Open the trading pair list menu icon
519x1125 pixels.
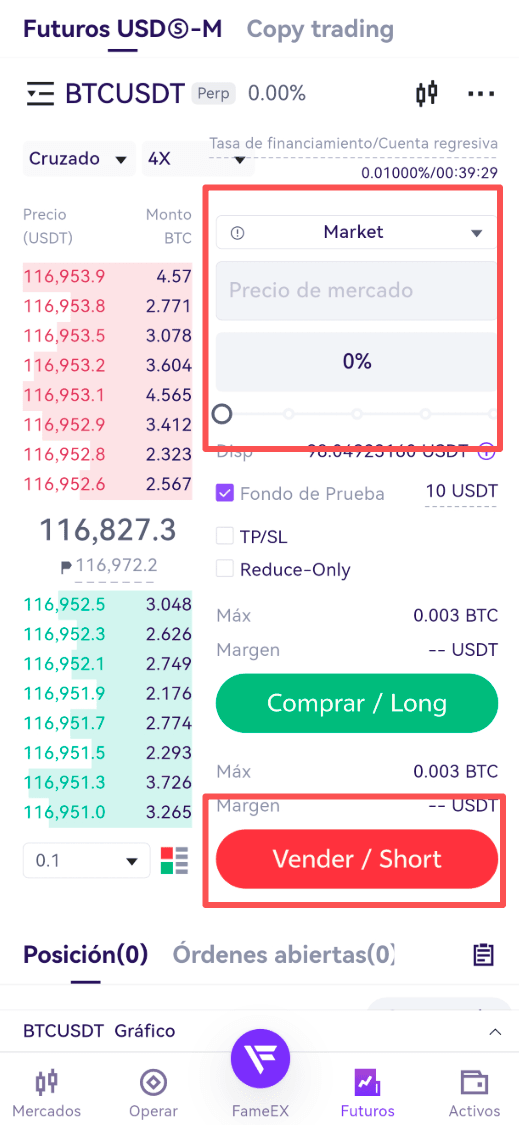point(40,93)
